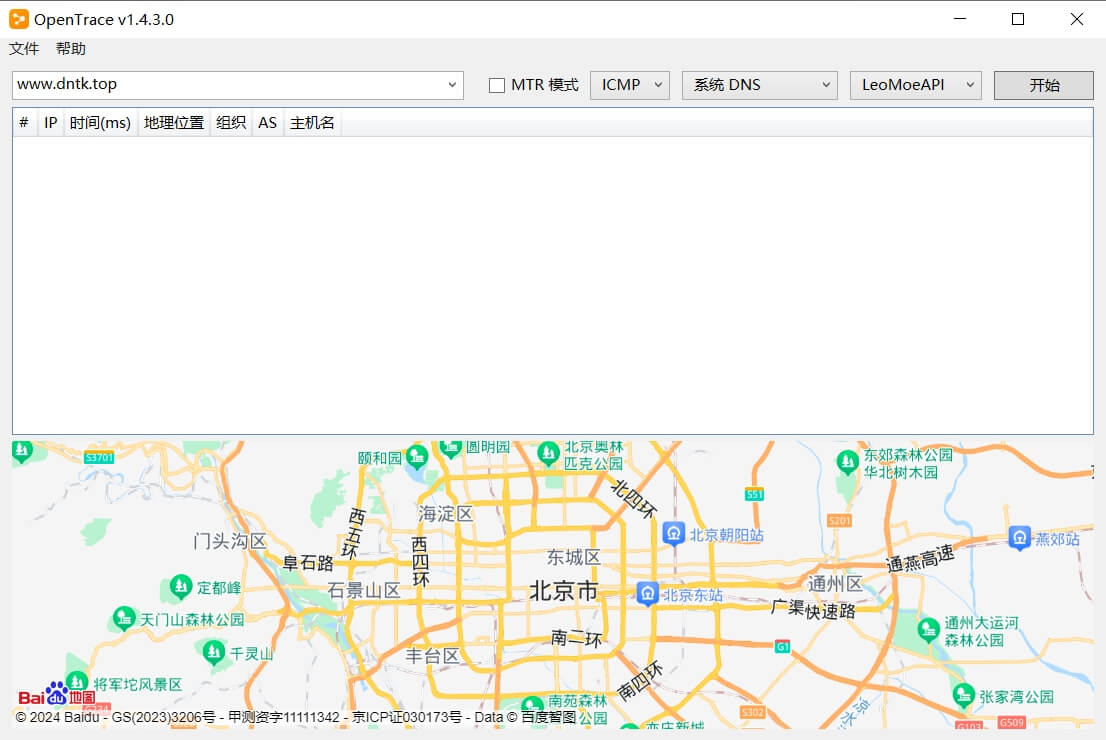Enable the MTR 模式 checkbox
This screenshot has height=740, width=1106.
[x=497, y=85]
